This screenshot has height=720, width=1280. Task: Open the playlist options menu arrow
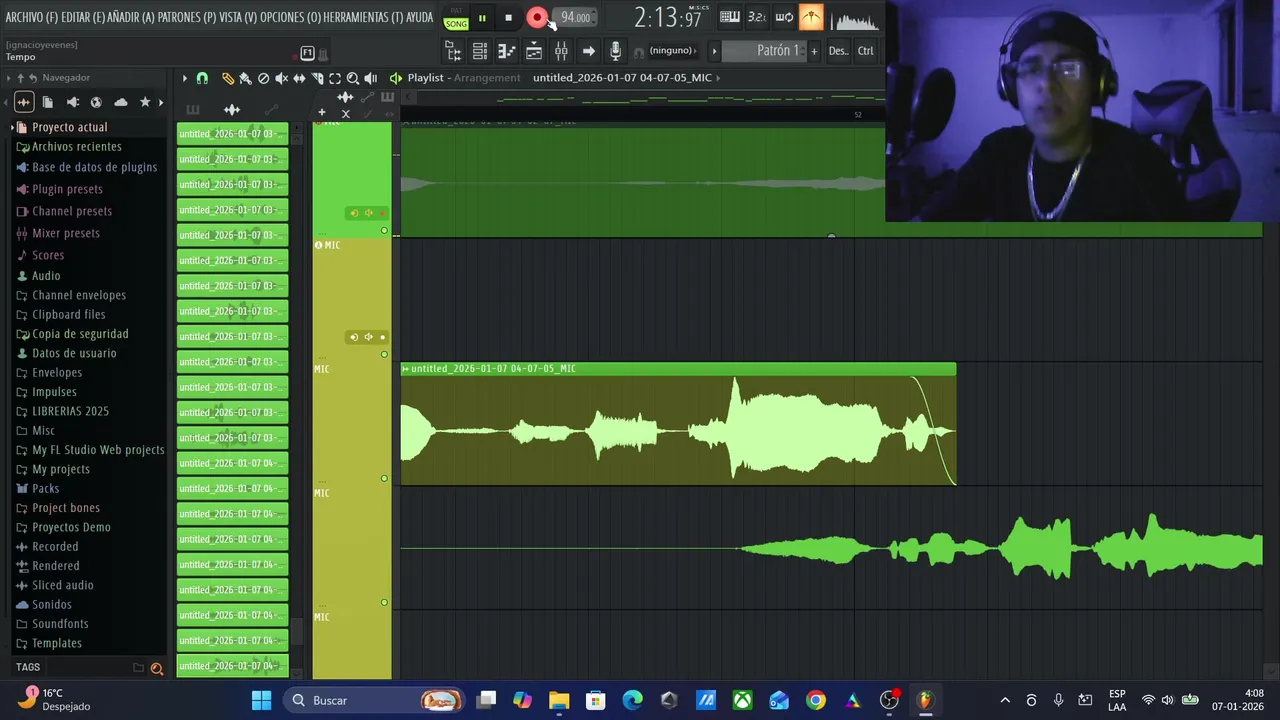(x=184, y=78)
